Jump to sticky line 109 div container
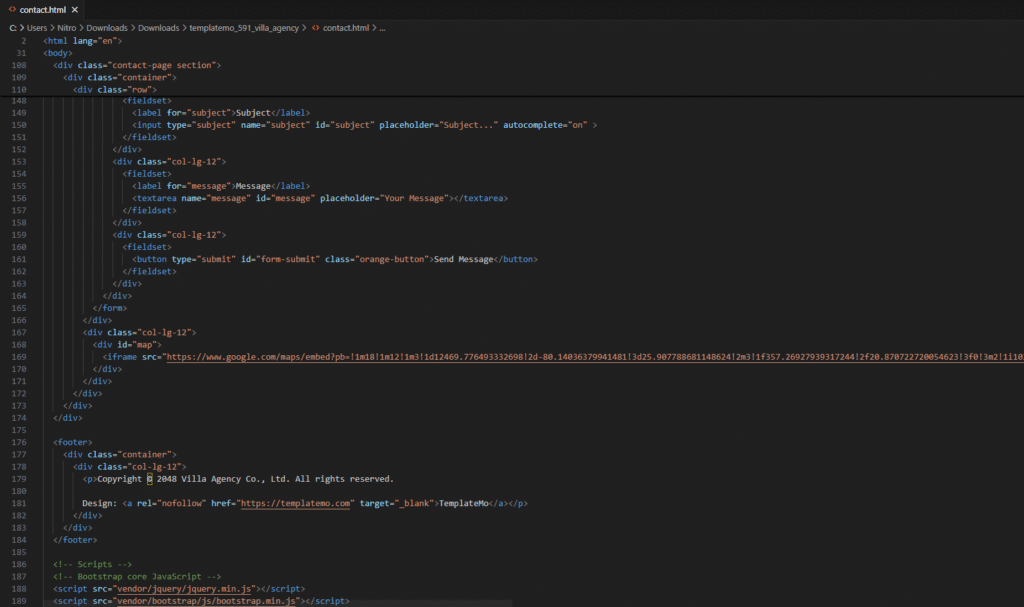This screenshot has width=1024, height=607. (x=120, y=77)
